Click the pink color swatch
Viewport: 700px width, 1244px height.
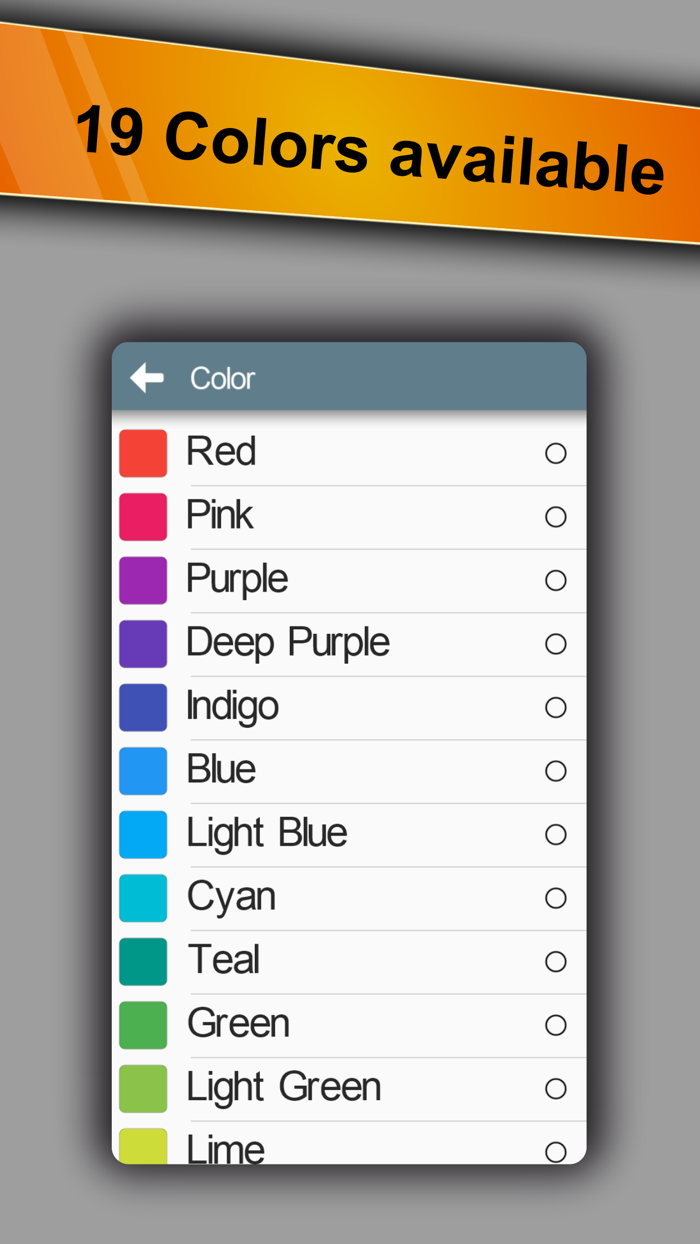pos(143,517)
